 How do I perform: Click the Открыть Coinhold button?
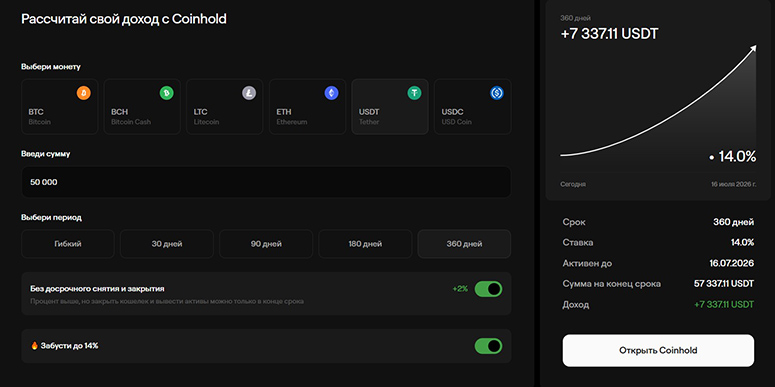pyautogui.click(x=658, y=350)
